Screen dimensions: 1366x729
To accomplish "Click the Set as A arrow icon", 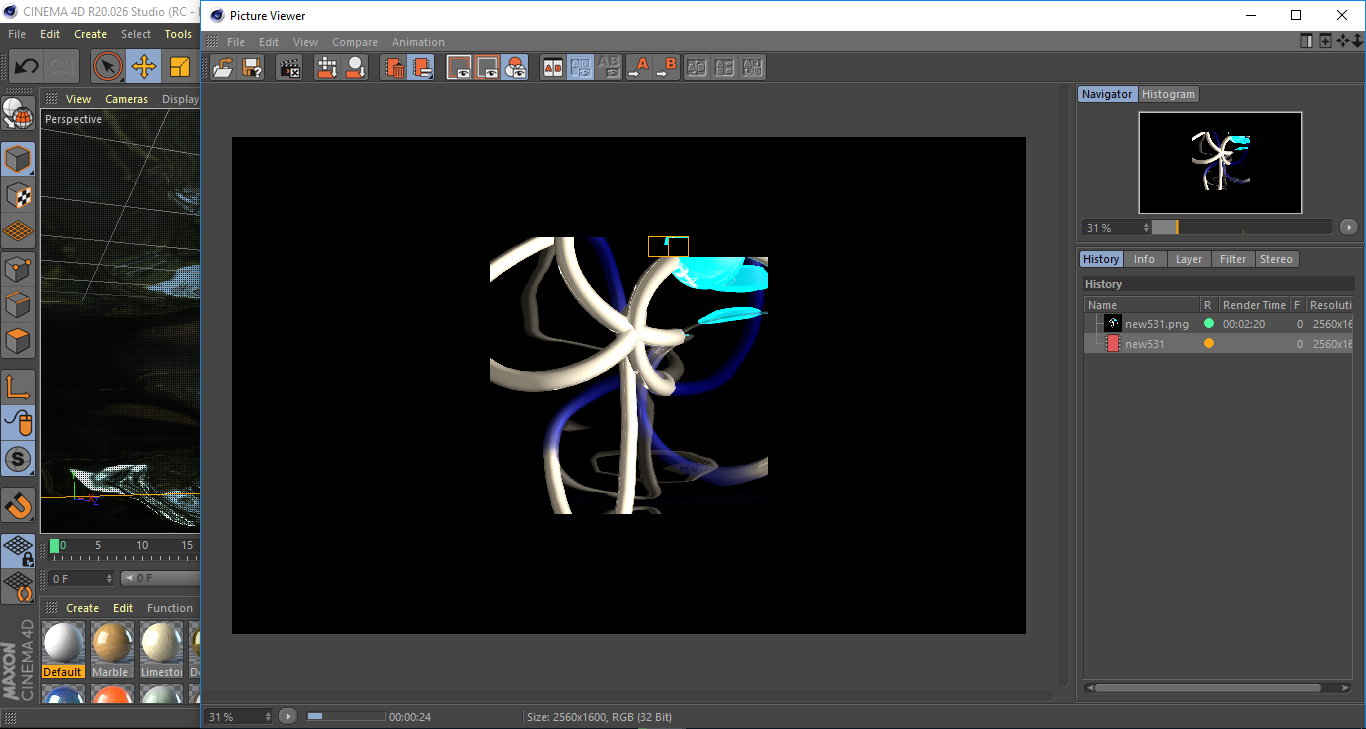I will pos(638,68).
